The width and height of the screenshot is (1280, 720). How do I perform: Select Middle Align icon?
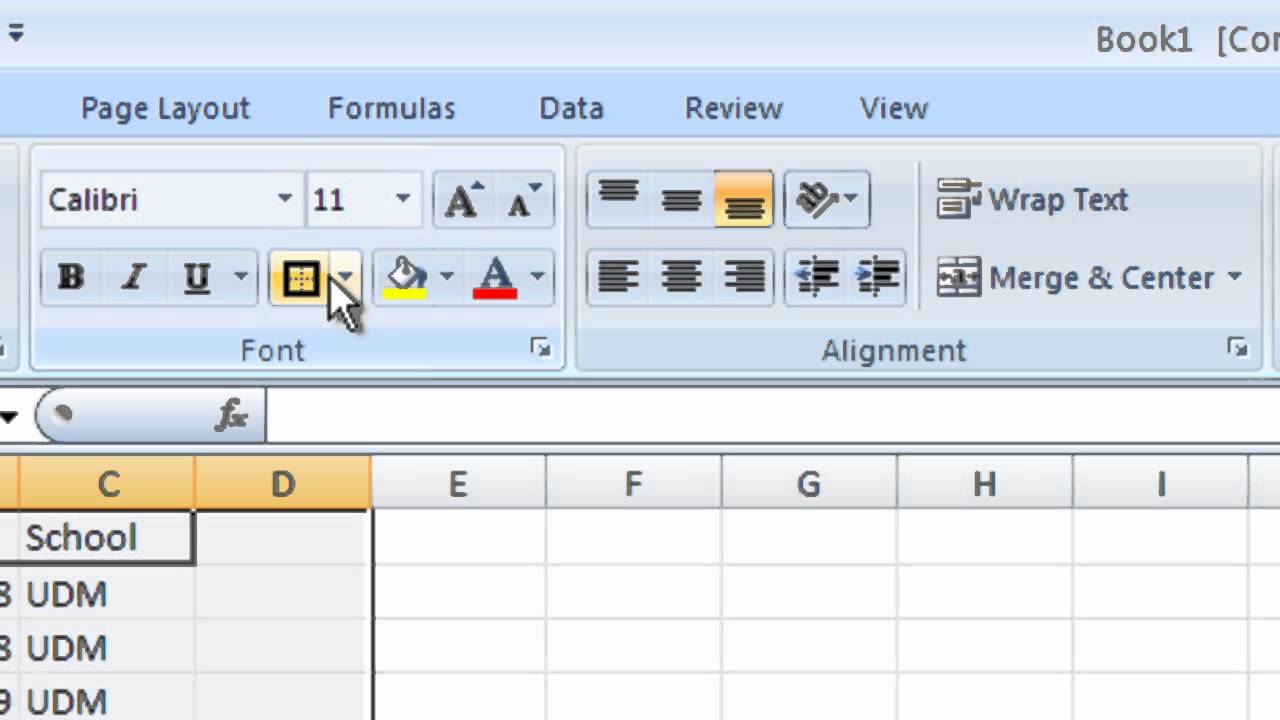681,199
